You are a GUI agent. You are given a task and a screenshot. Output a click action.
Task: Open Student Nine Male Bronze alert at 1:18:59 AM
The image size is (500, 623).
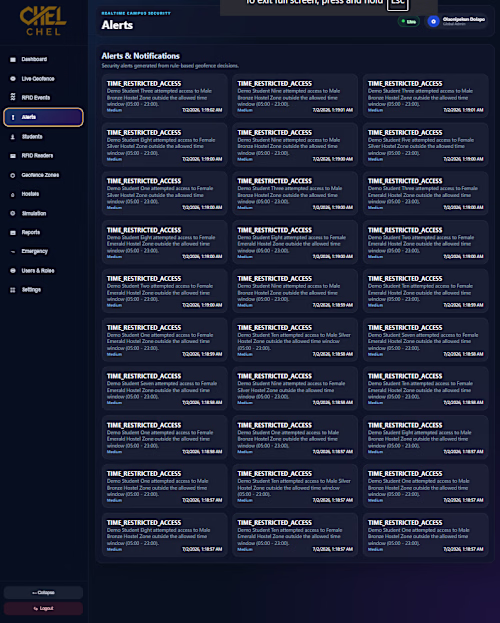point(295,291)
